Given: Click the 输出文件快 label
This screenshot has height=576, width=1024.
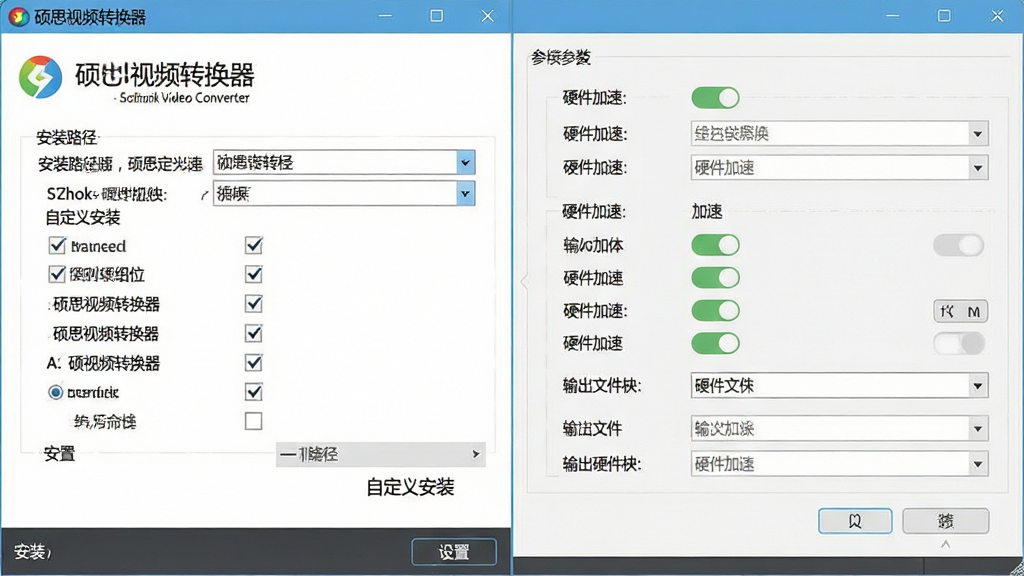Looking at the screenshot, I should coord(602,386).
